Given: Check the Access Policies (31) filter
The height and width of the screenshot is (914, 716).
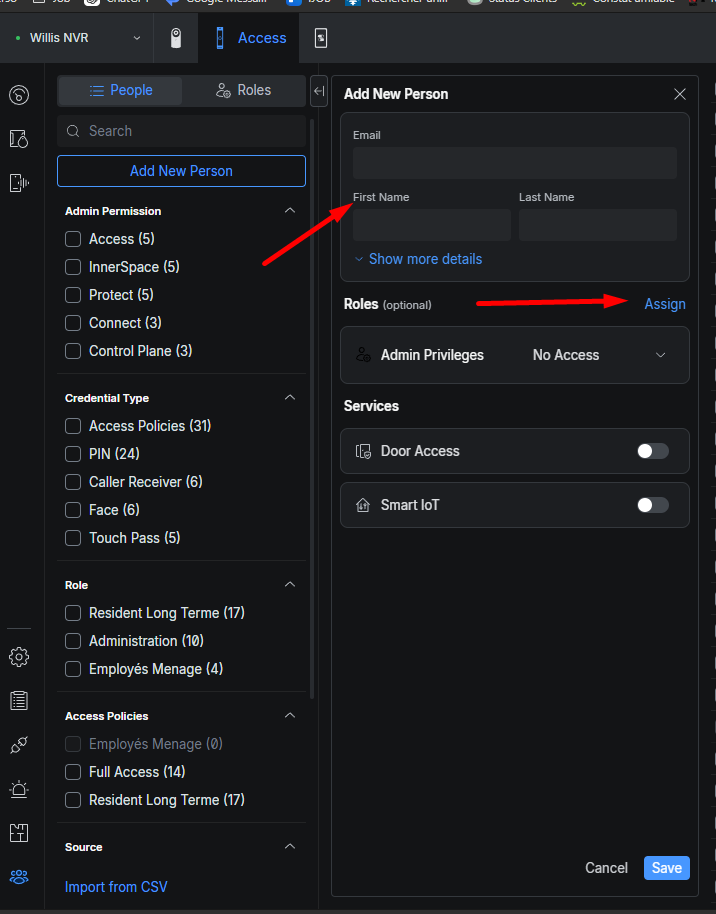Looking at the screenshot, I should [73, 426].
